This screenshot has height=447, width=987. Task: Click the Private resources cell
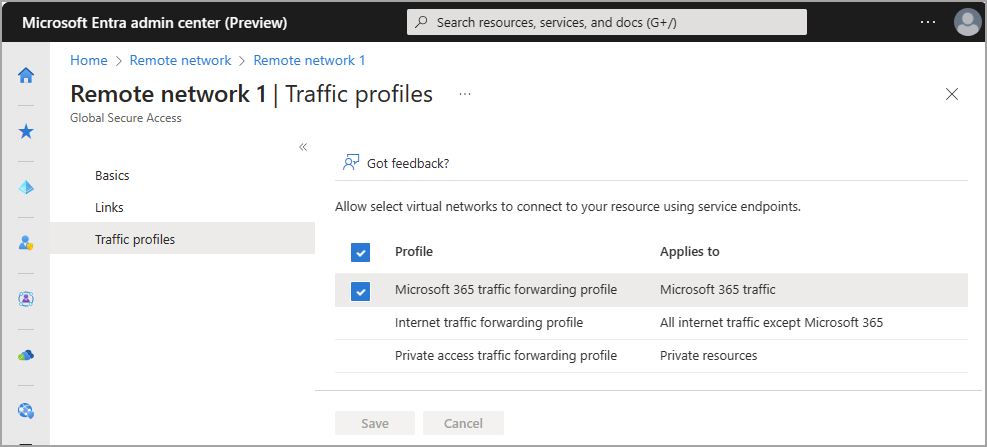pos(708,356)
